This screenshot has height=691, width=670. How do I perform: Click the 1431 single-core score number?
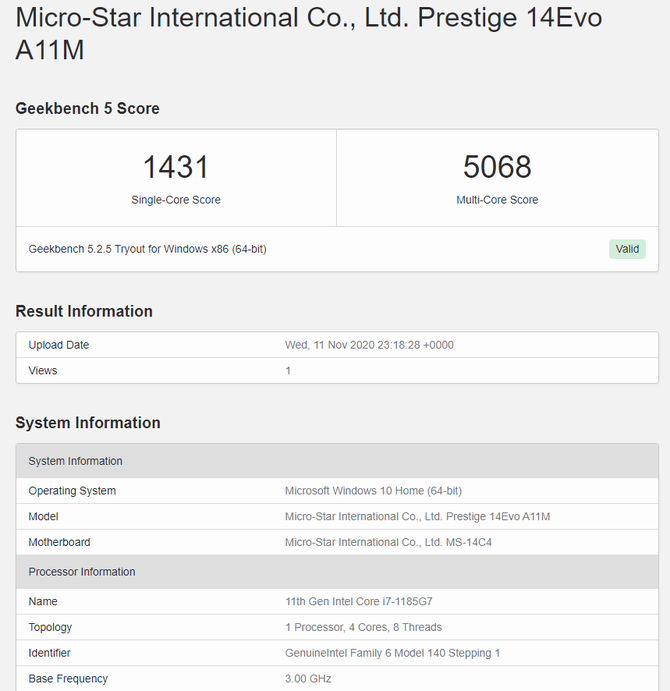(176, 167)
